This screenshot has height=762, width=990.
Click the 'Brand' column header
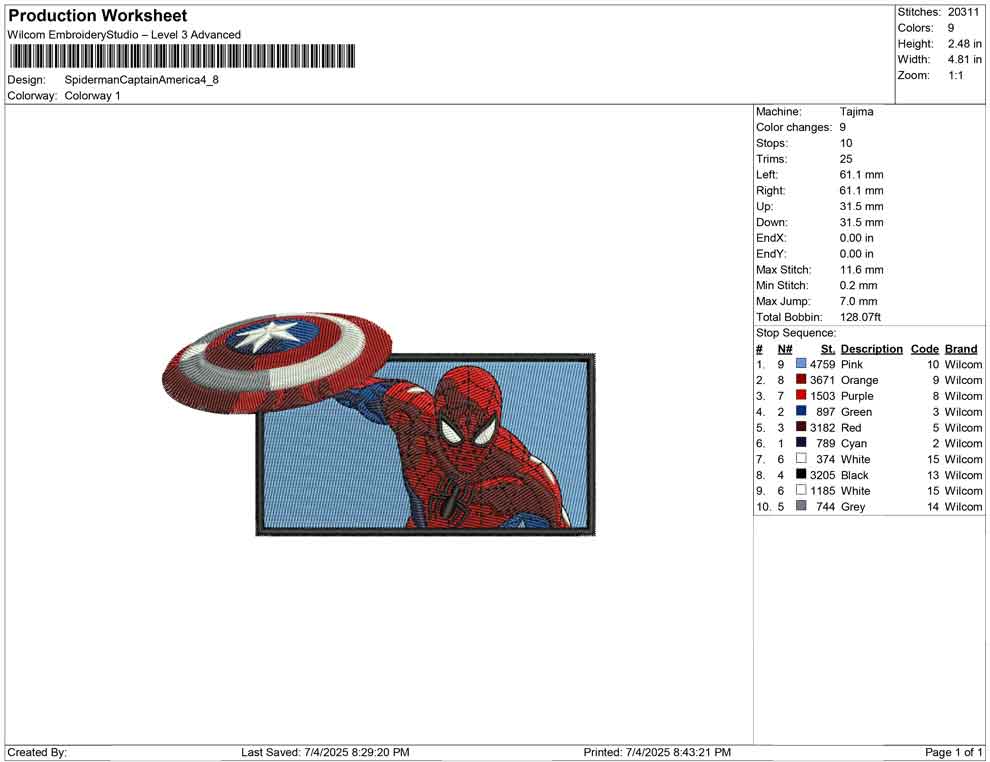coord(960,348)
